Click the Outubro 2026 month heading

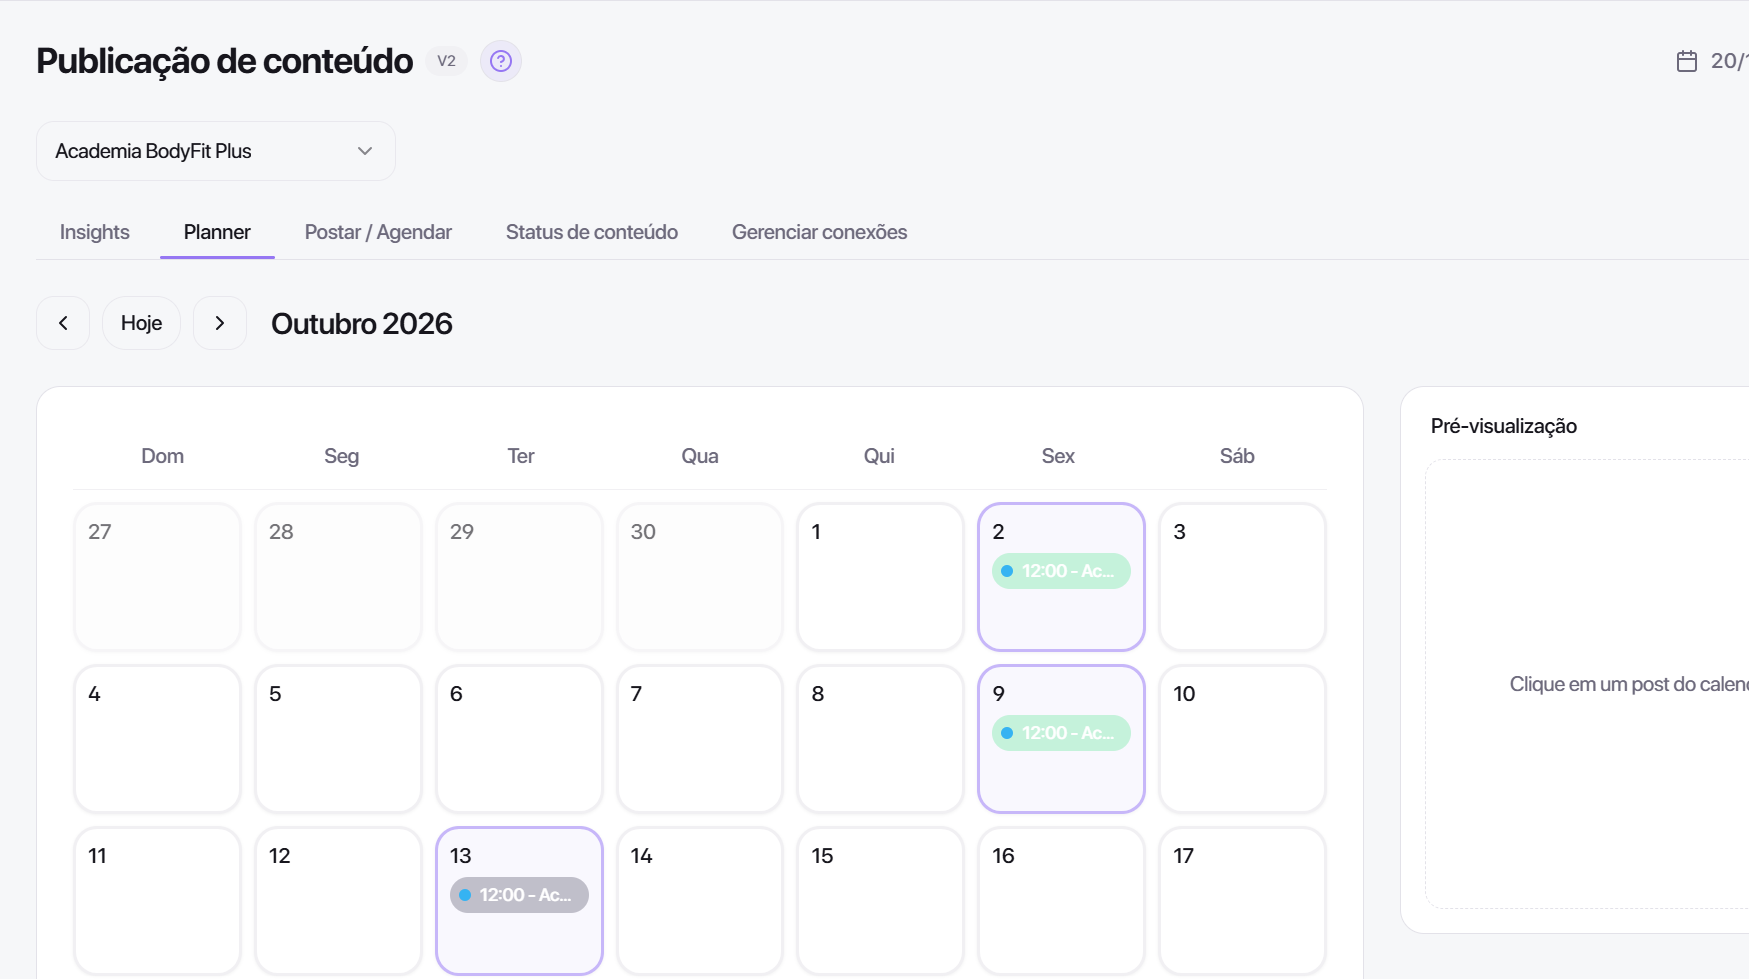[x=362, y=324]
